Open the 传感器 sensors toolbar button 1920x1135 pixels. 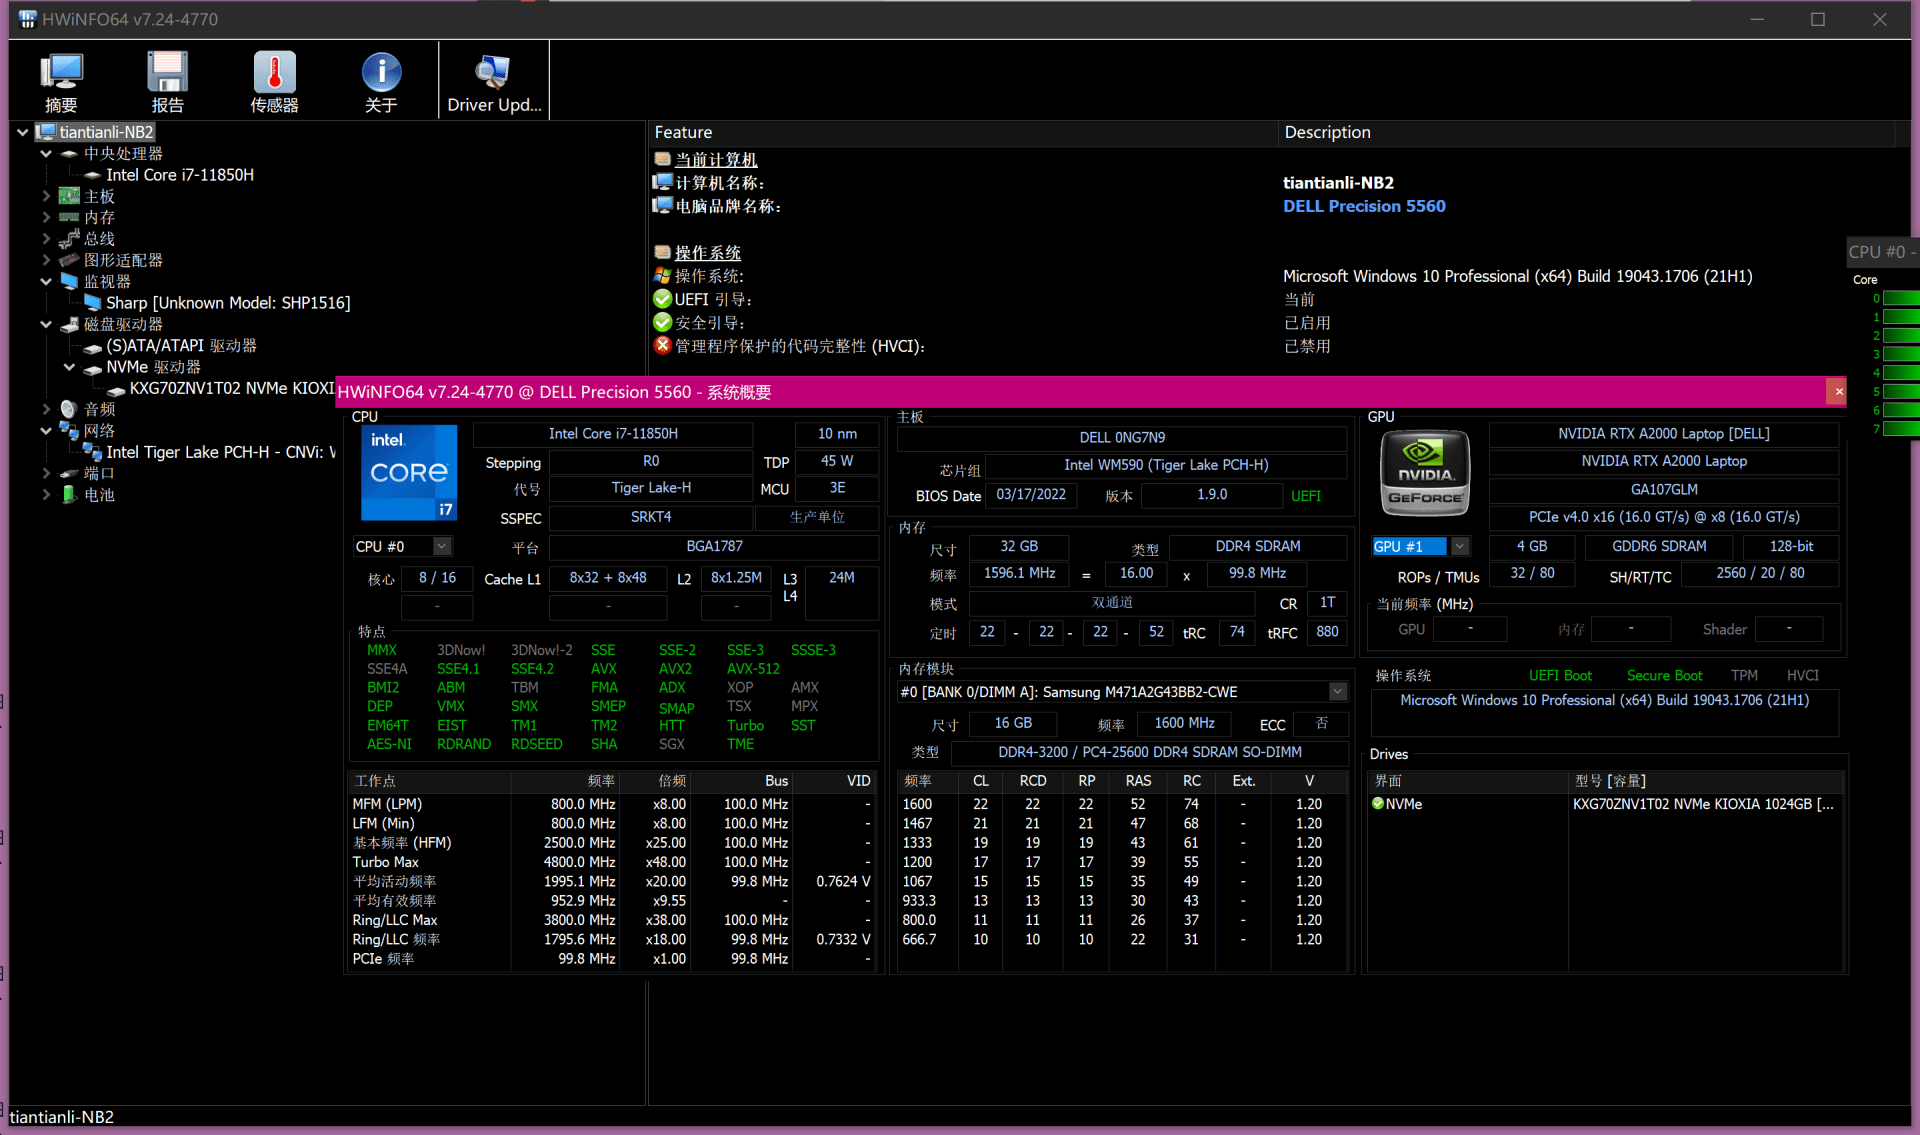[274, 82]
